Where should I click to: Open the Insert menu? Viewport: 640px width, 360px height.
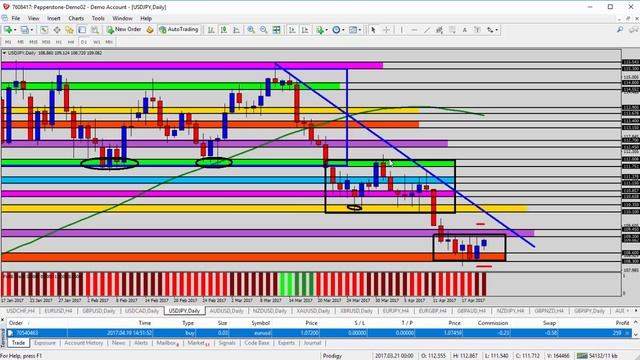coord(53,18)
